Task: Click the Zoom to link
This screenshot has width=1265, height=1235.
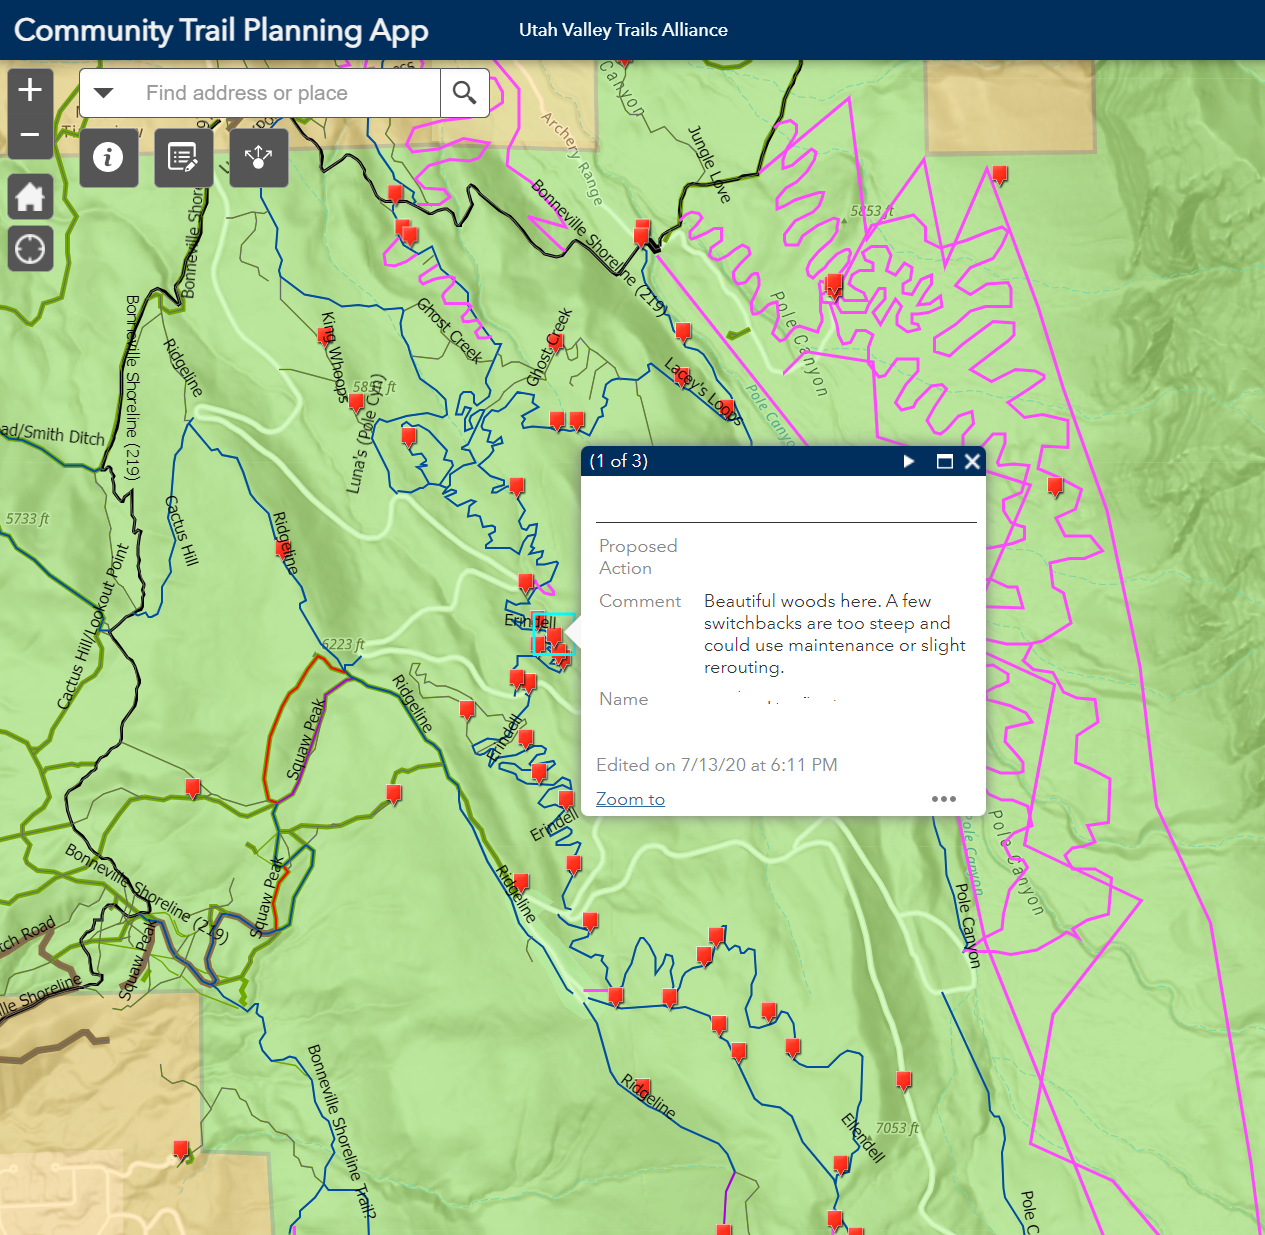Action: coord(630,799)
